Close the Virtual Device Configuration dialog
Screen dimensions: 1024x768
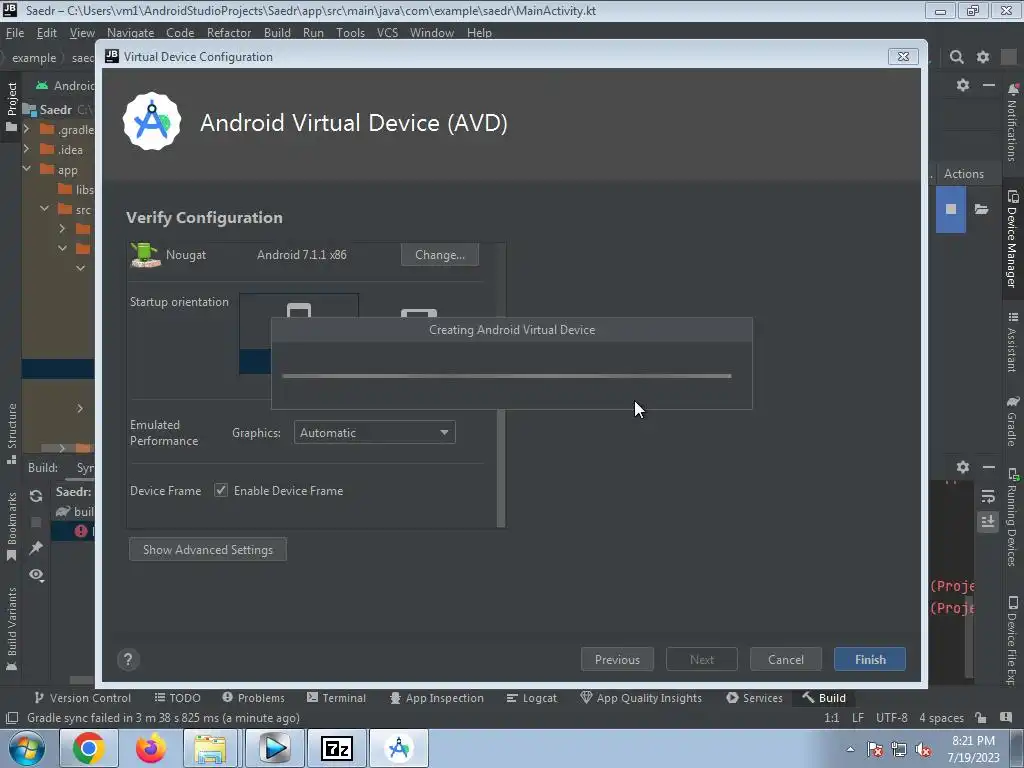point(903,57)
